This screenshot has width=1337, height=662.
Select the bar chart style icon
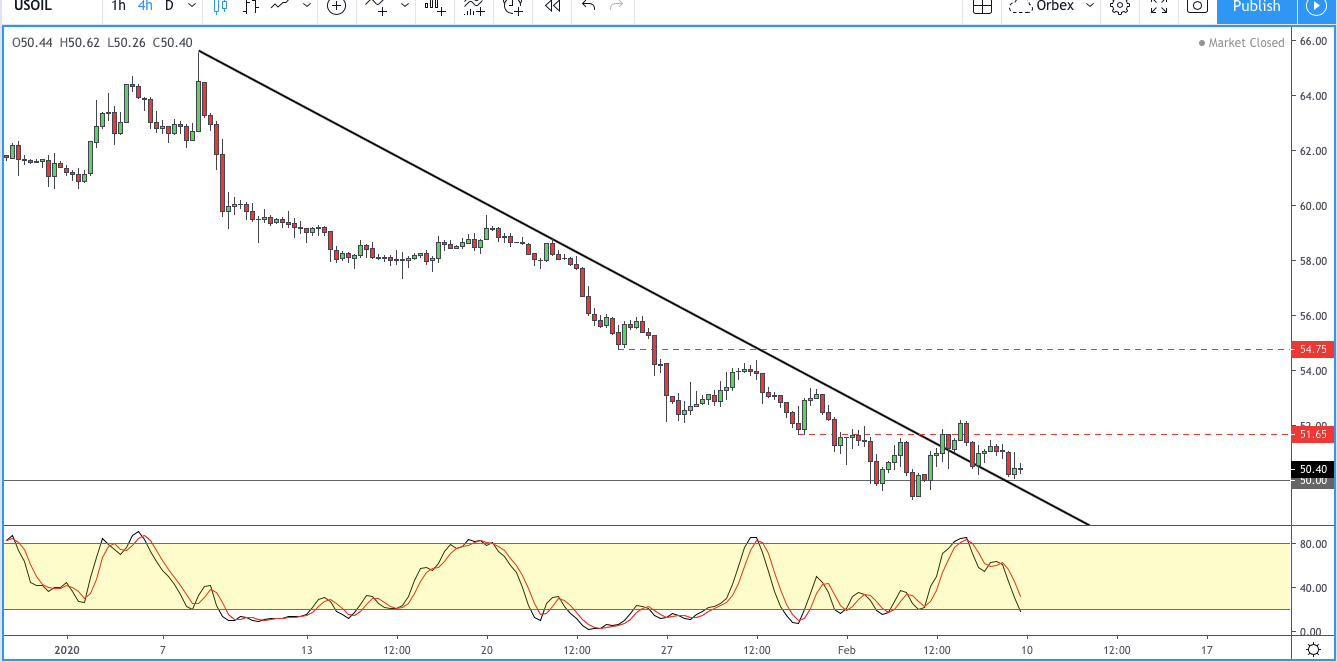pyautogui.click(x=252, y=6)
